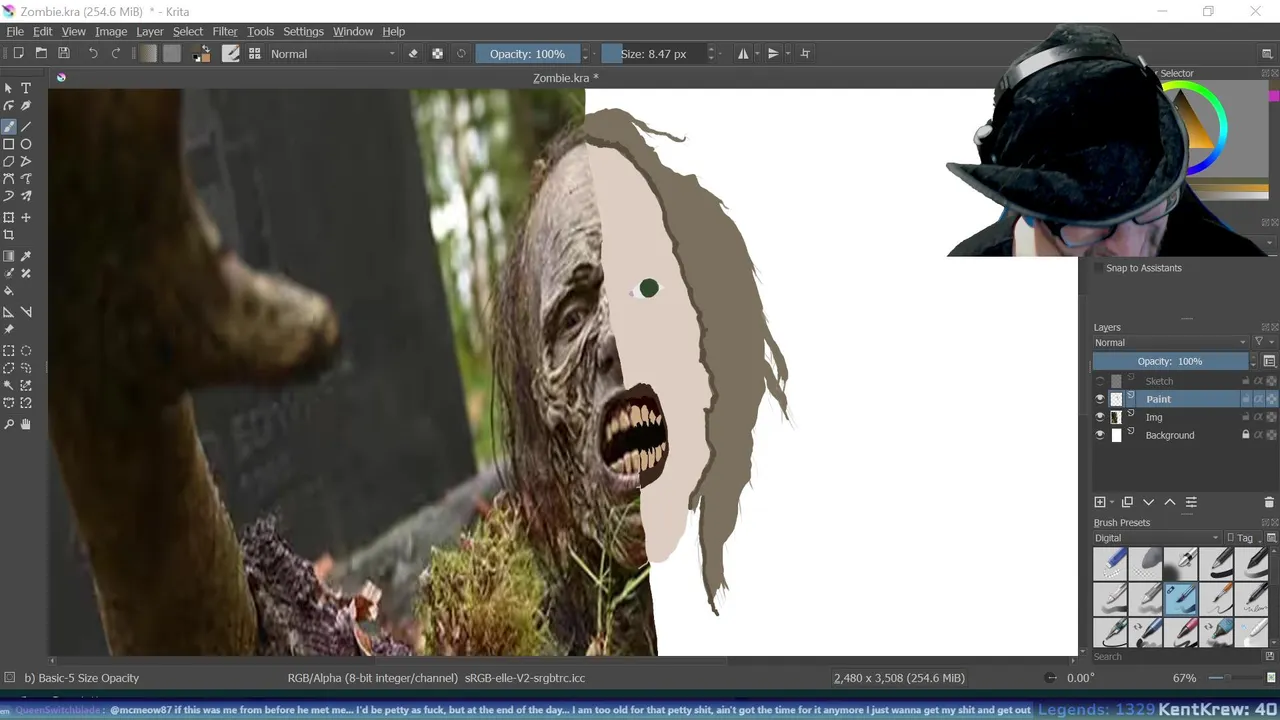Open the Layer menu
The image size is (1280, 720).
[x=150, y=31]
